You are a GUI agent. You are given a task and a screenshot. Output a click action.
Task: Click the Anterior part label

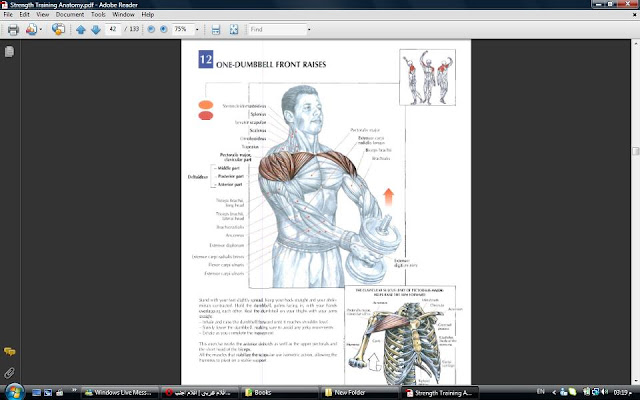[230, 184]
